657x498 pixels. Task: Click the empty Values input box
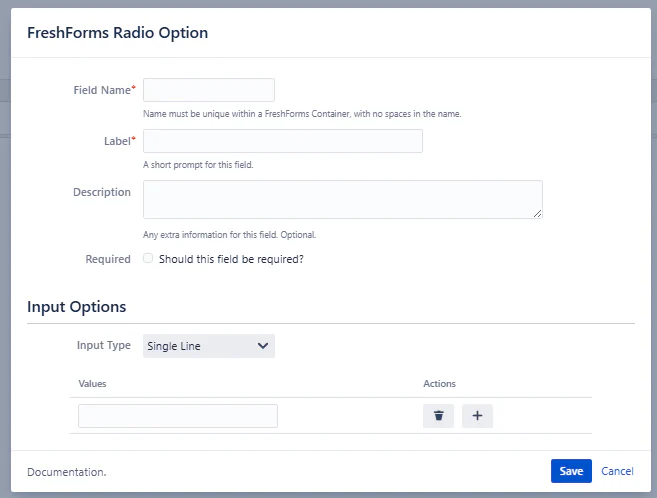[x=178, y=416]
